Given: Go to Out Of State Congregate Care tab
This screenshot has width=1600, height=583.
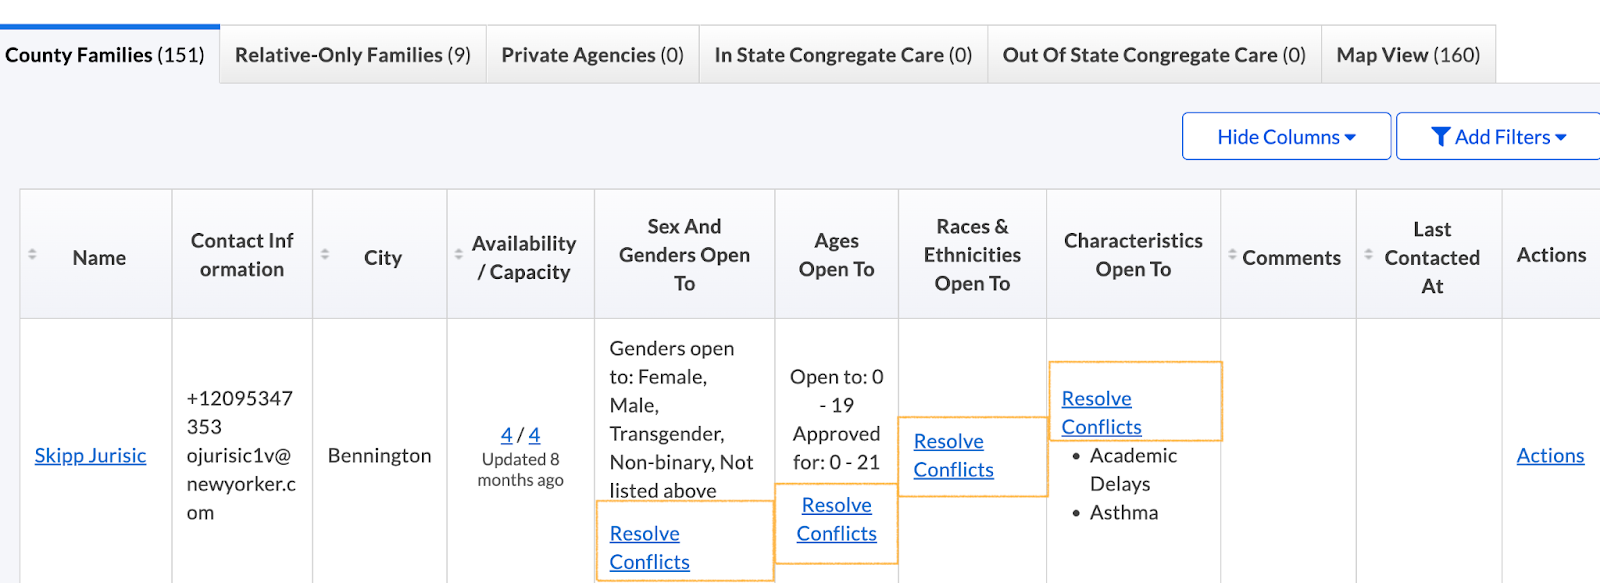Looking at the screenshot, I should click(1154, 55).
